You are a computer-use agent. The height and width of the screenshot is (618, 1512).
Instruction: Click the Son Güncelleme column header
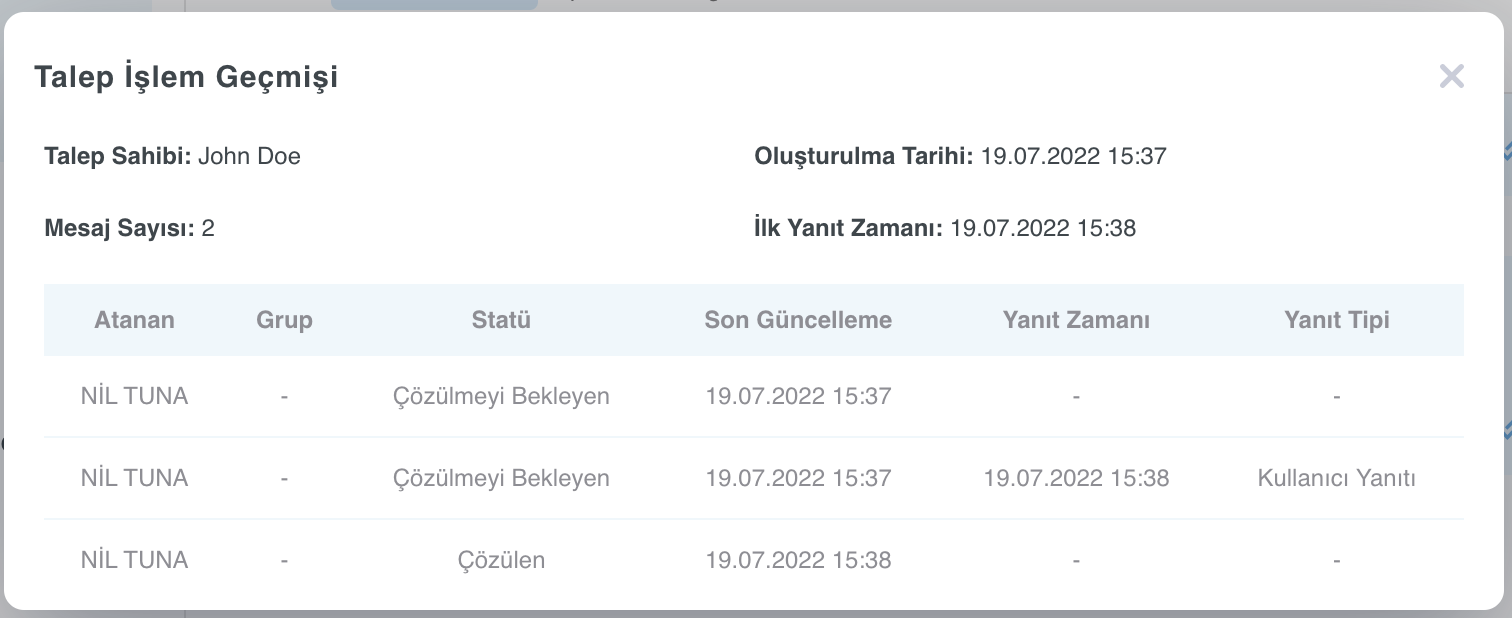(798, 320)
